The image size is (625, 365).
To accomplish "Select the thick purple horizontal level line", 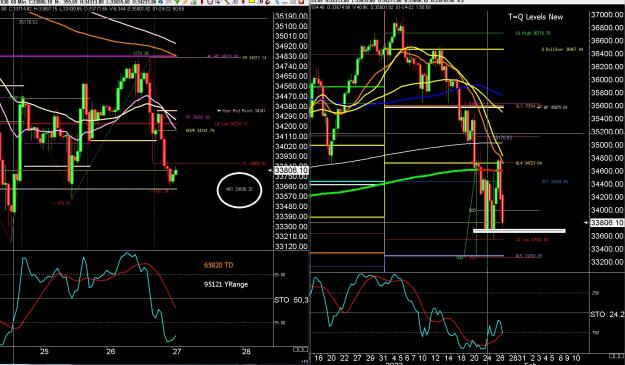I will pos(88,56).
